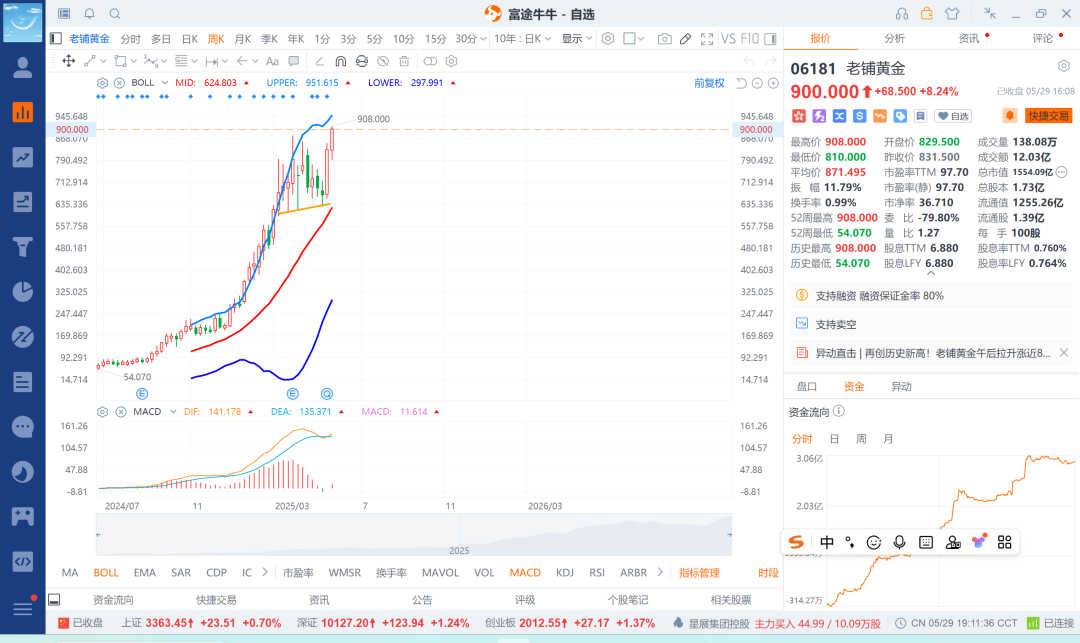Screen dimensions: 1080x643
Task: Toggle the pin-link drawing lock icon
Action: pyautogui.click(x=362, y=61)
